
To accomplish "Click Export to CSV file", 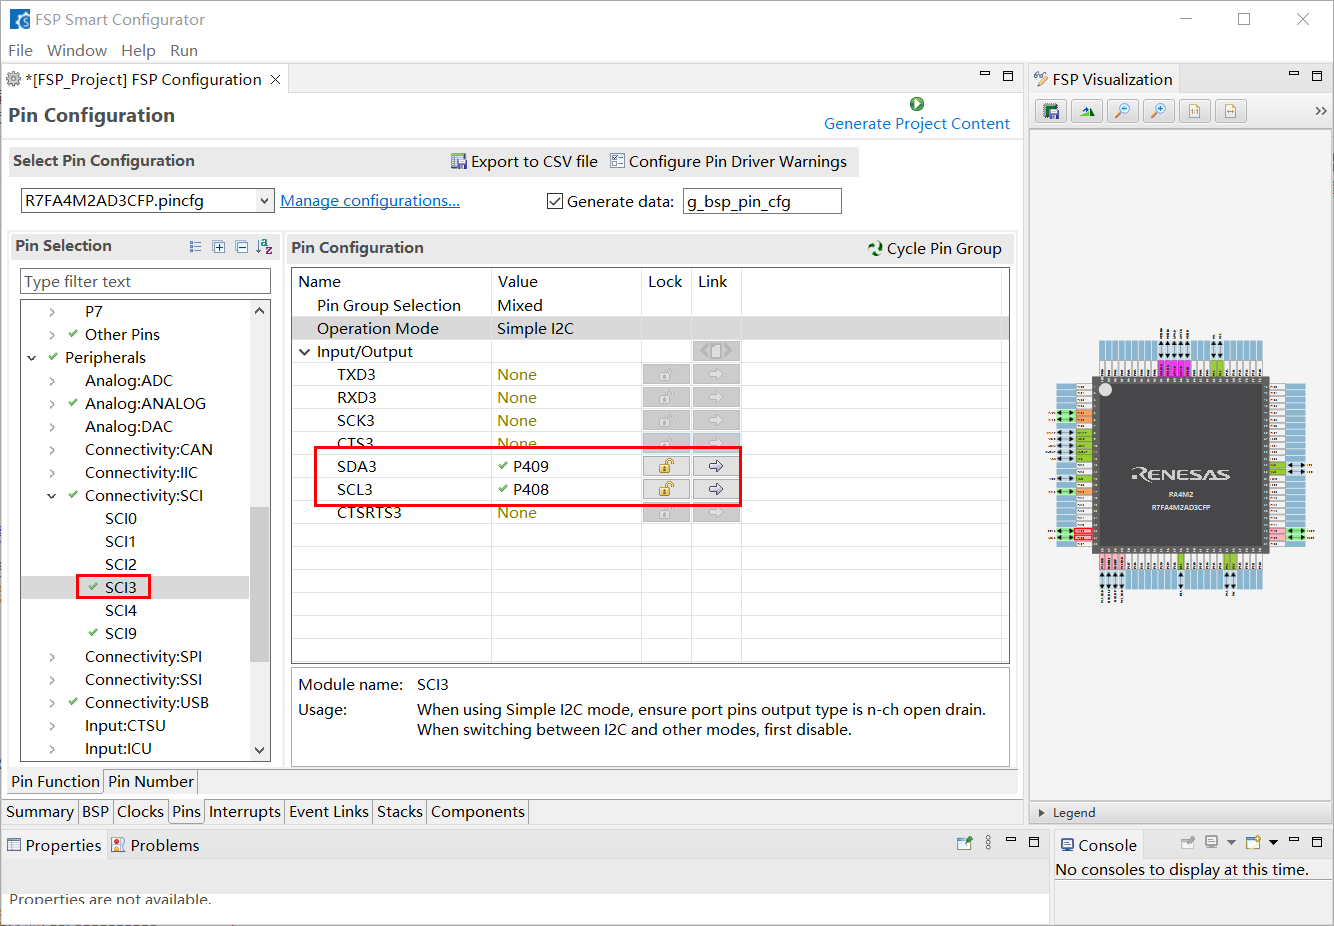I will pyautogui.click(x=525, y=162).
